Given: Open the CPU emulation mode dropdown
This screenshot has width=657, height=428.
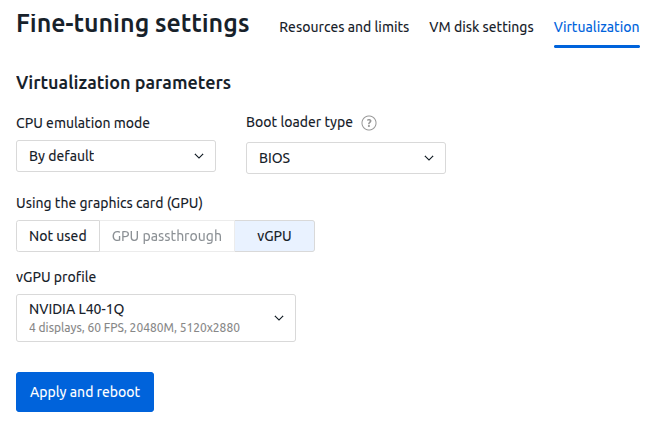Looking at the screenshot, I should pos(116,156).
